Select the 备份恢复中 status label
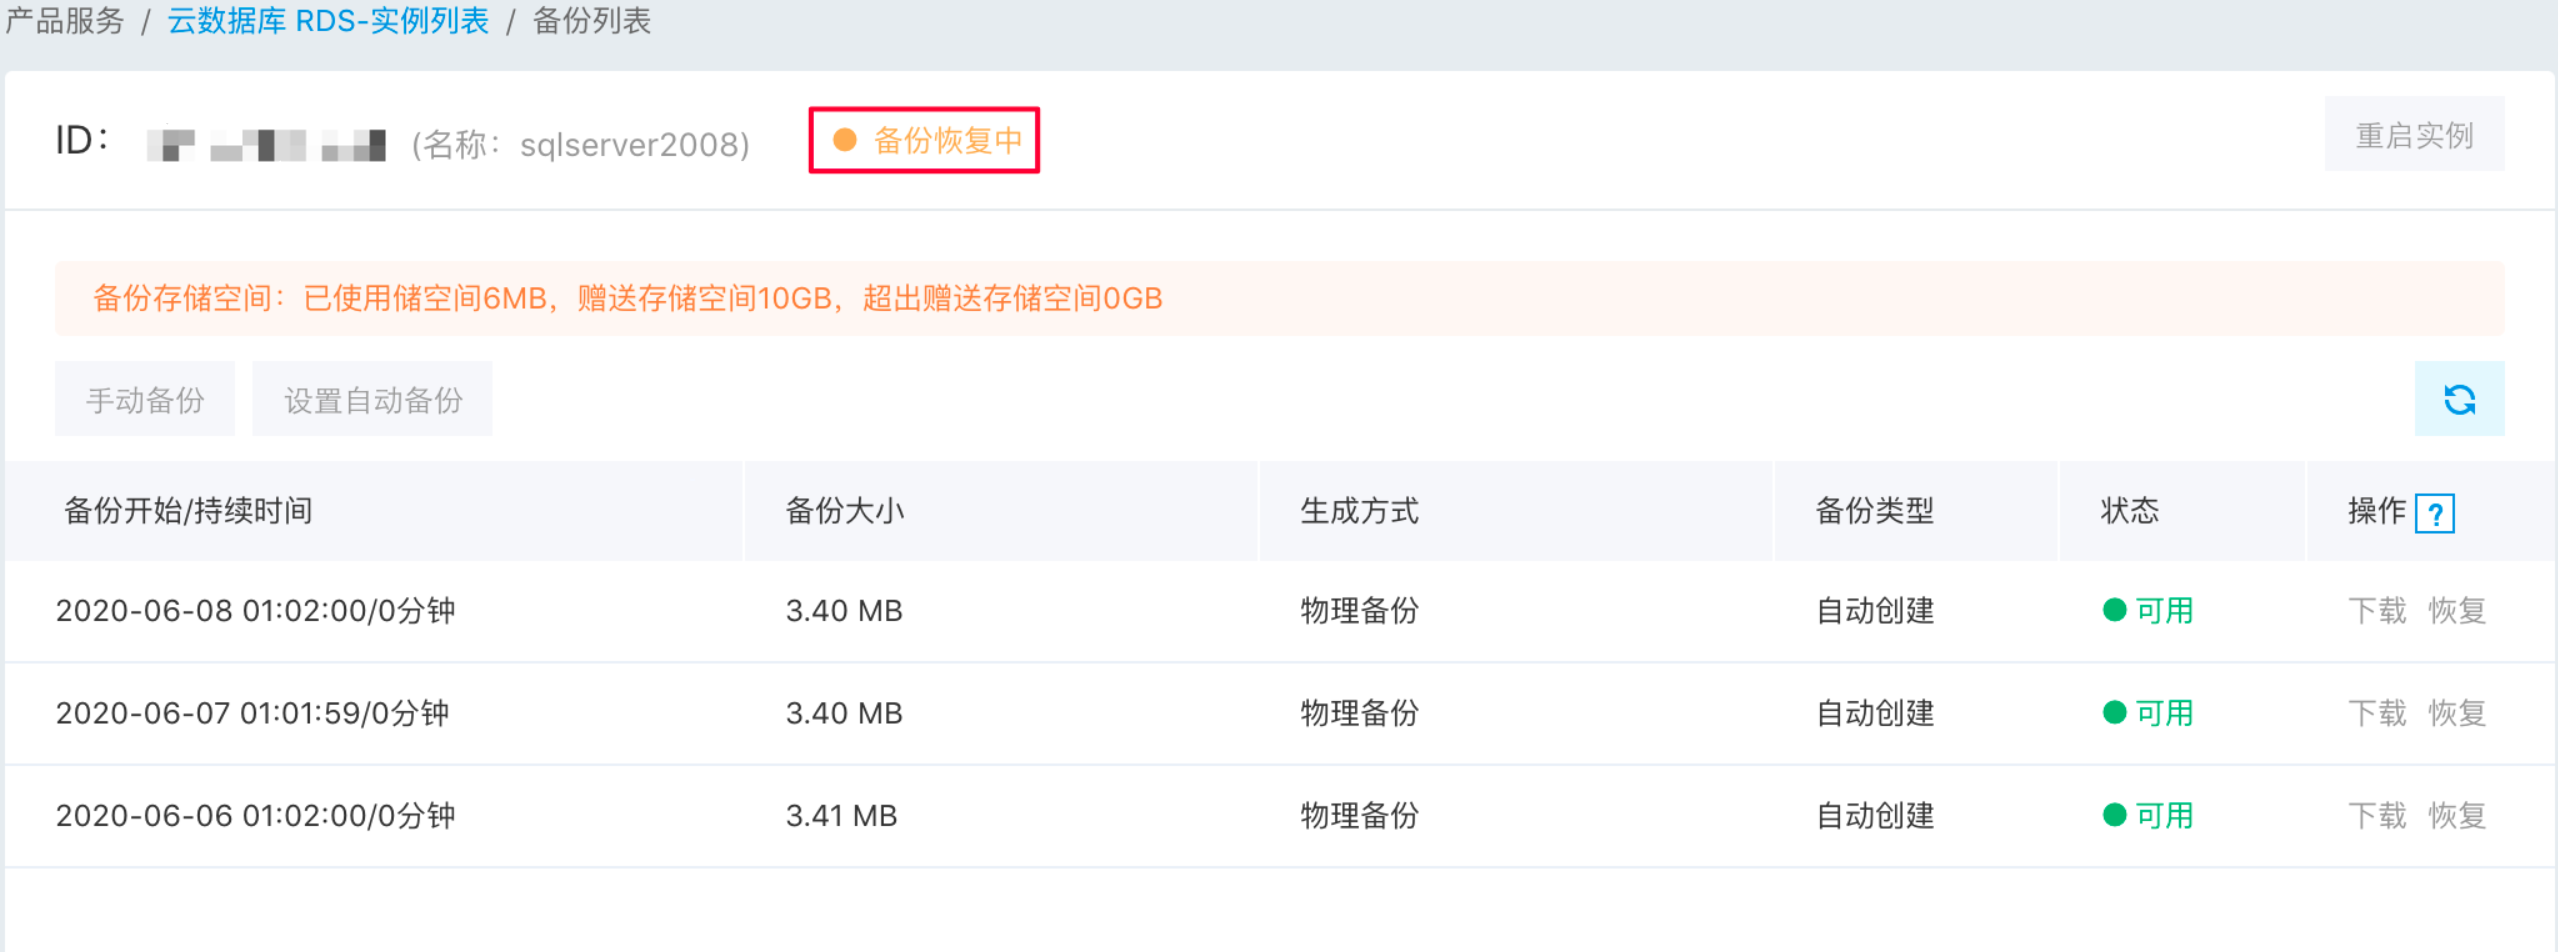Image resolution: width=2558 pixels, height=952 pixels. (x=947, y=140)
